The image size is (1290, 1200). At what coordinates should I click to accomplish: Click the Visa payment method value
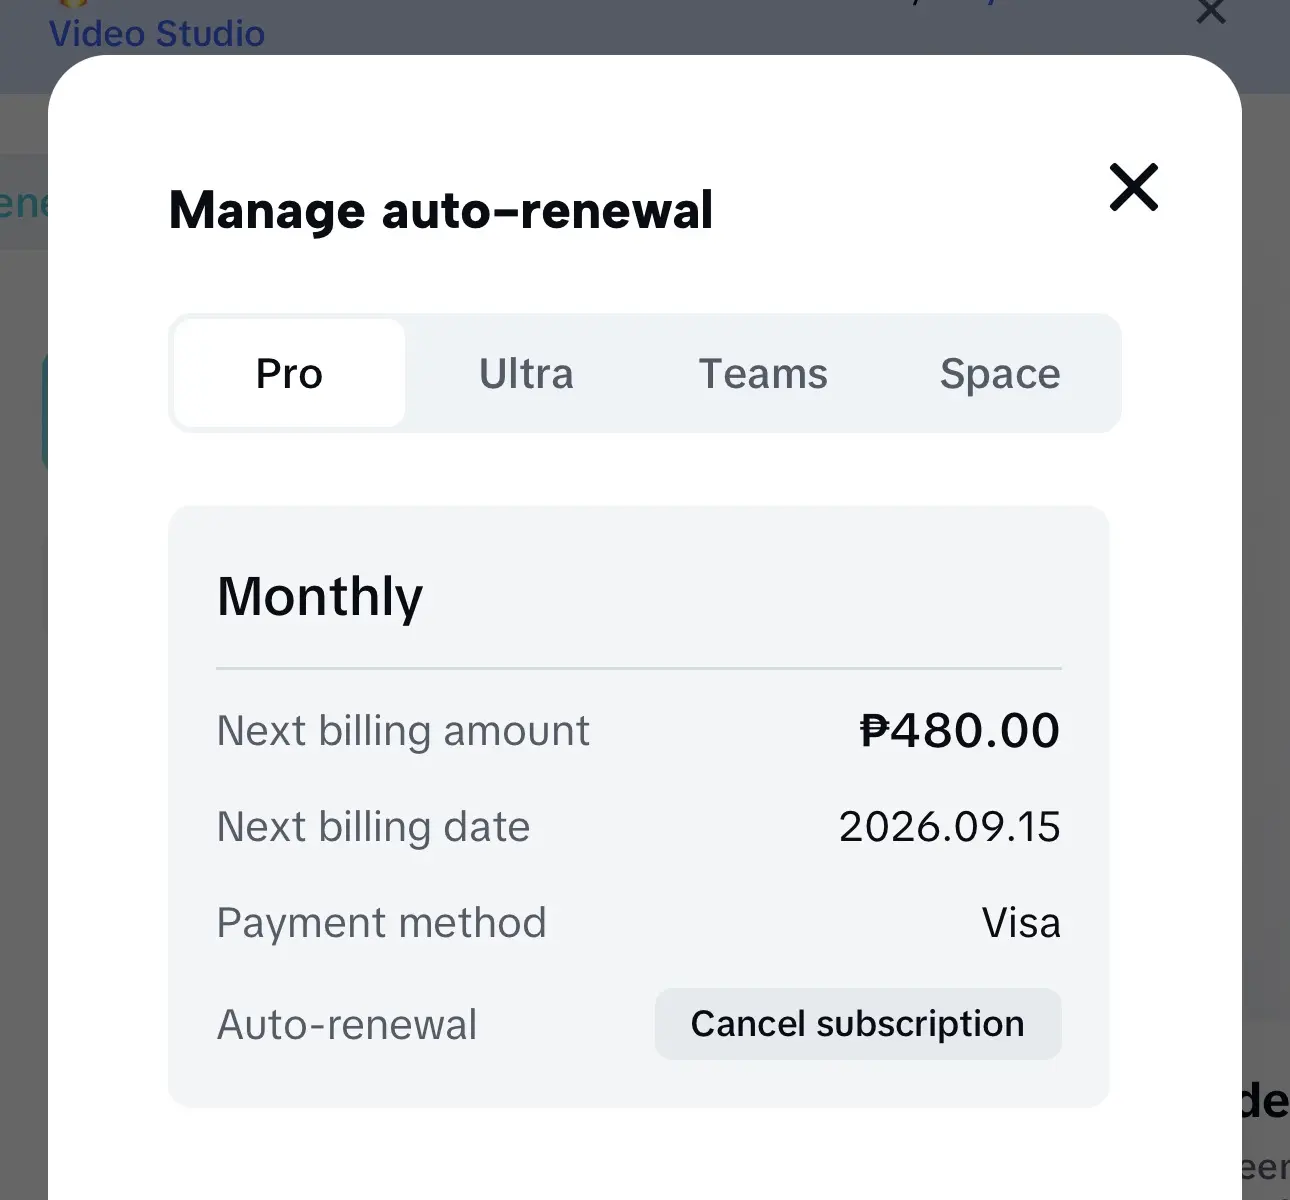1021,923
